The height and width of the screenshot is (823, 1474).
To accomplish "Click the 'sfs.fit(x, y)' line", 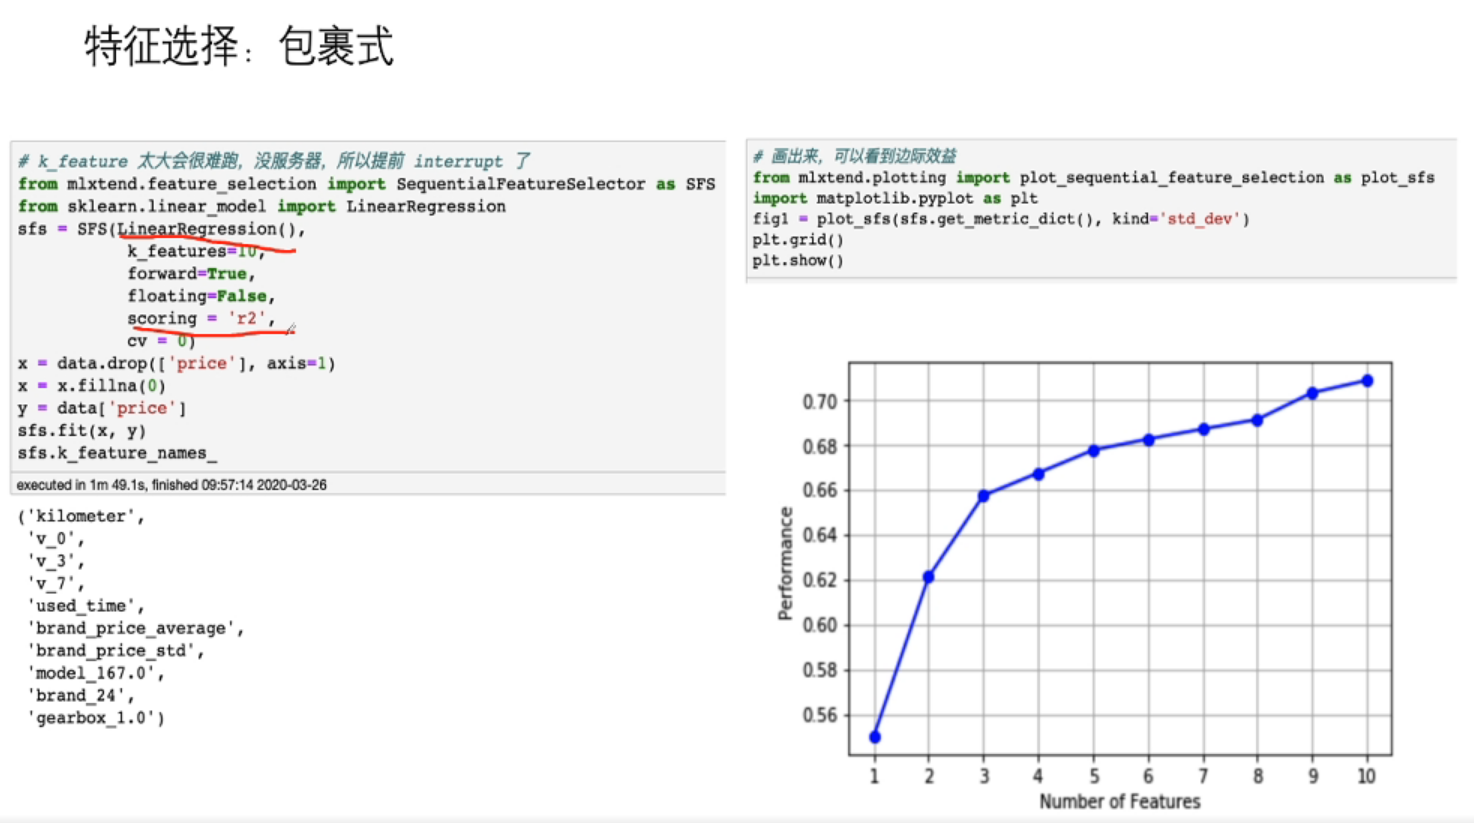I will (x=82, y=431).
